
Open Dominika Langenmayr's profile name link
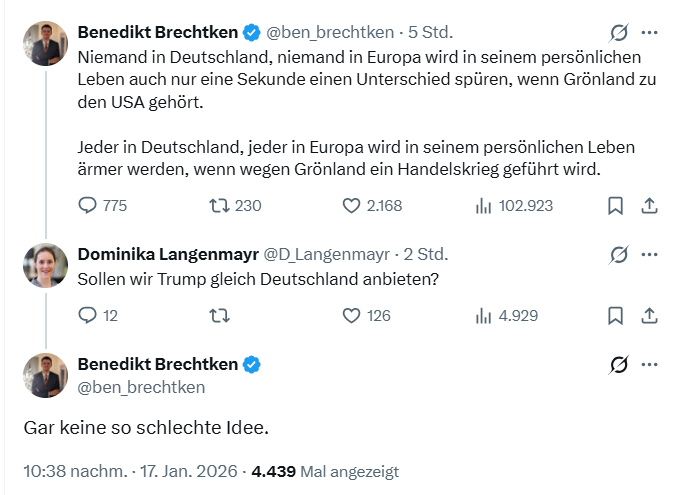(167, 254)
